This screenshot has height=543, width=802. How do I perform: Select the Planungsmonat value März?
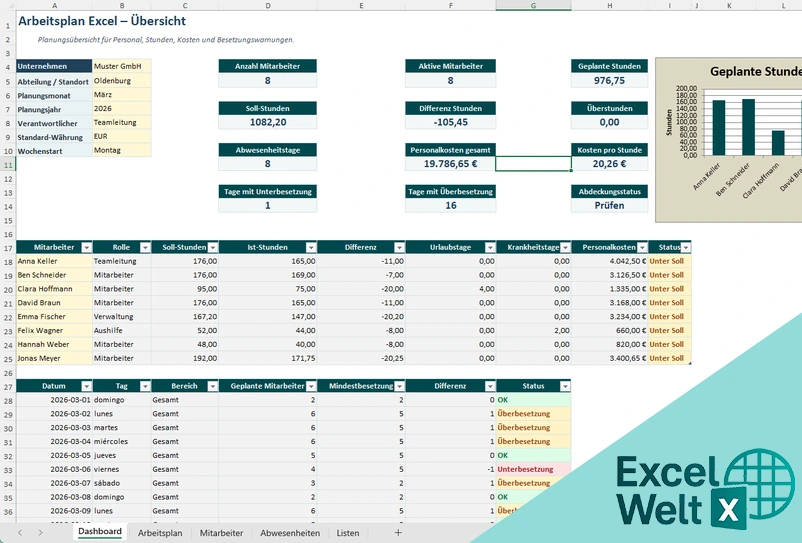point(122,95)
